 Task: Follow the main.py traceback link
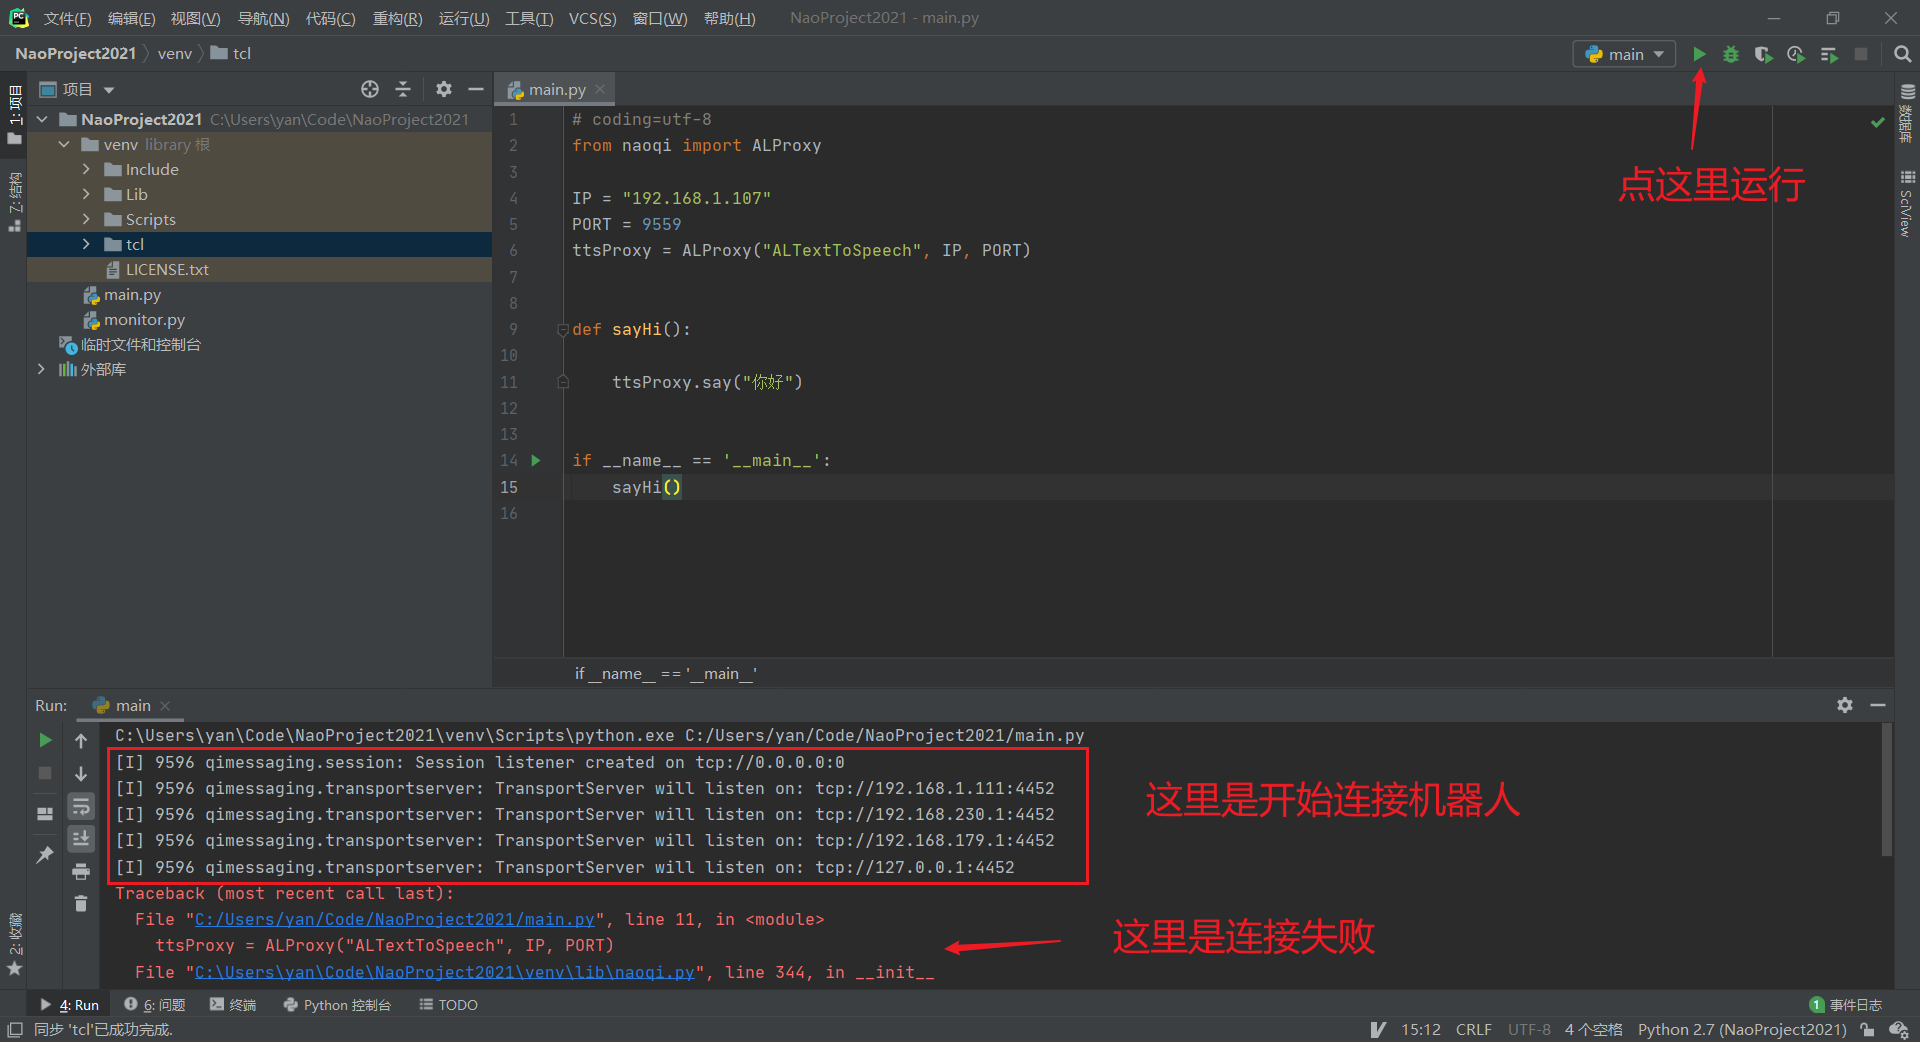[x=394, y=919]
